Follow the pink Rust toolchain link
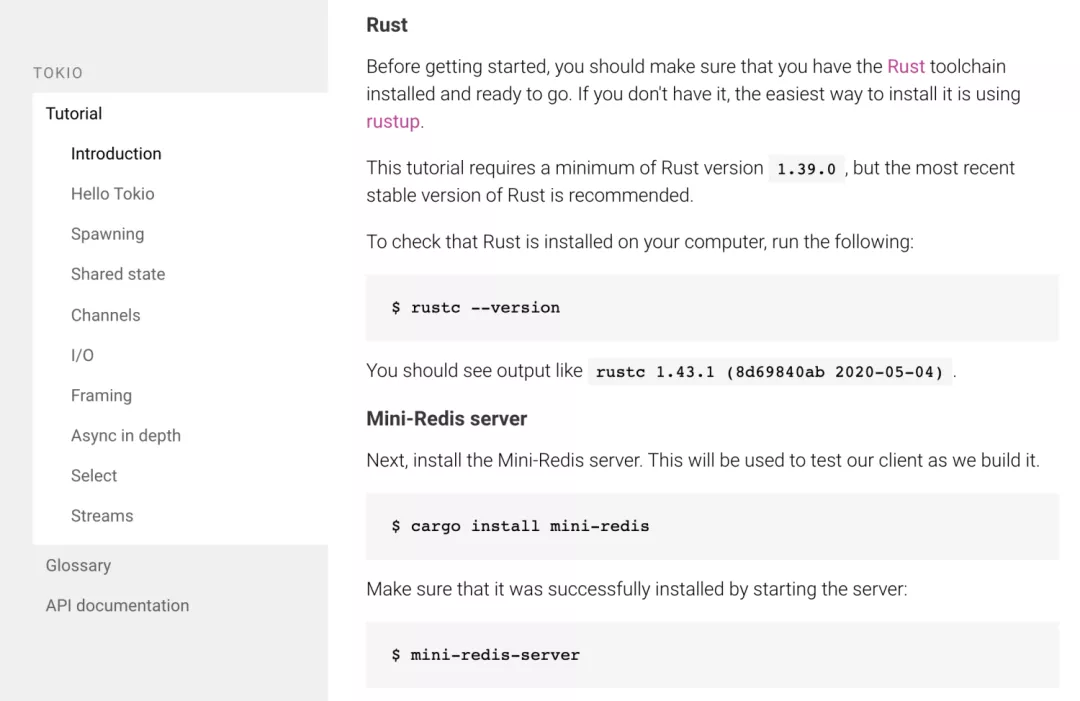This screenshot has height=701, width=1080. (x=906, y=66)
